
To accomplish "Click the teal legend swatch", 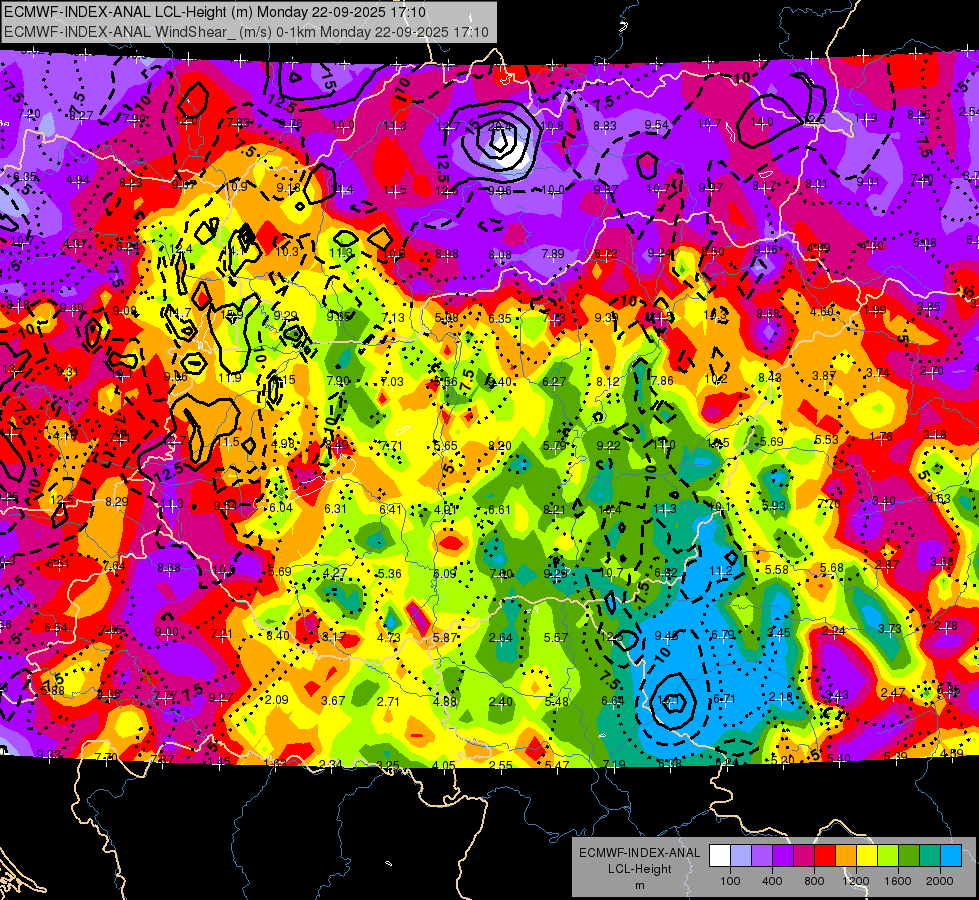I will coord(930,856).
